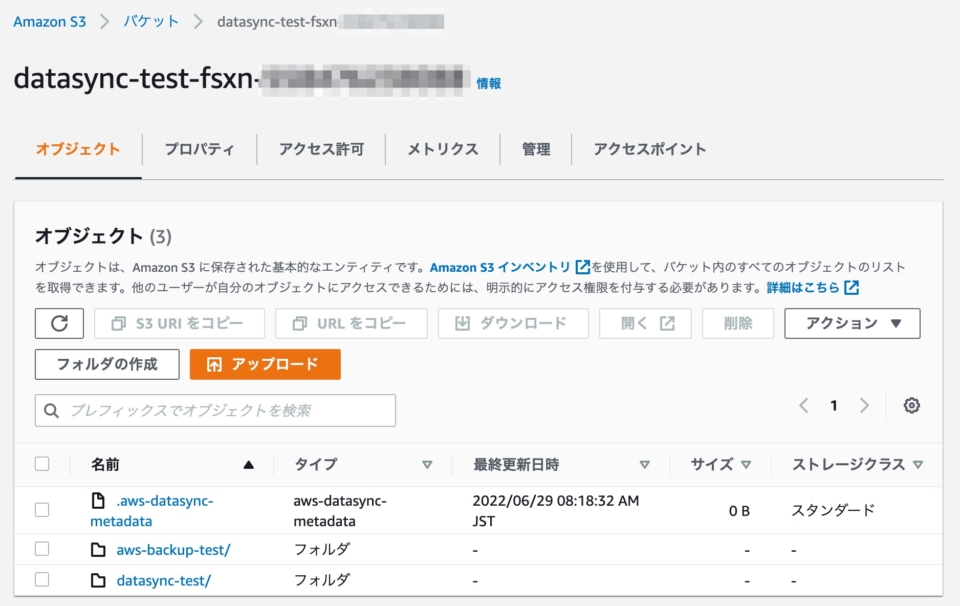Click the URL をコピー copy icon
Screen dimensions: 960x606
(298, 323)
